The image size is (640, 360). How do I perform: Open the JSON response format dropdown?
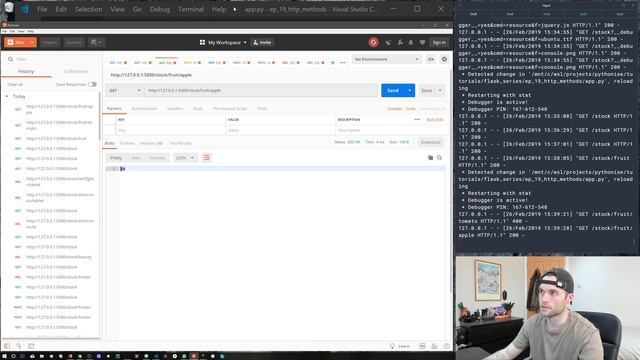tap(185, 158)
